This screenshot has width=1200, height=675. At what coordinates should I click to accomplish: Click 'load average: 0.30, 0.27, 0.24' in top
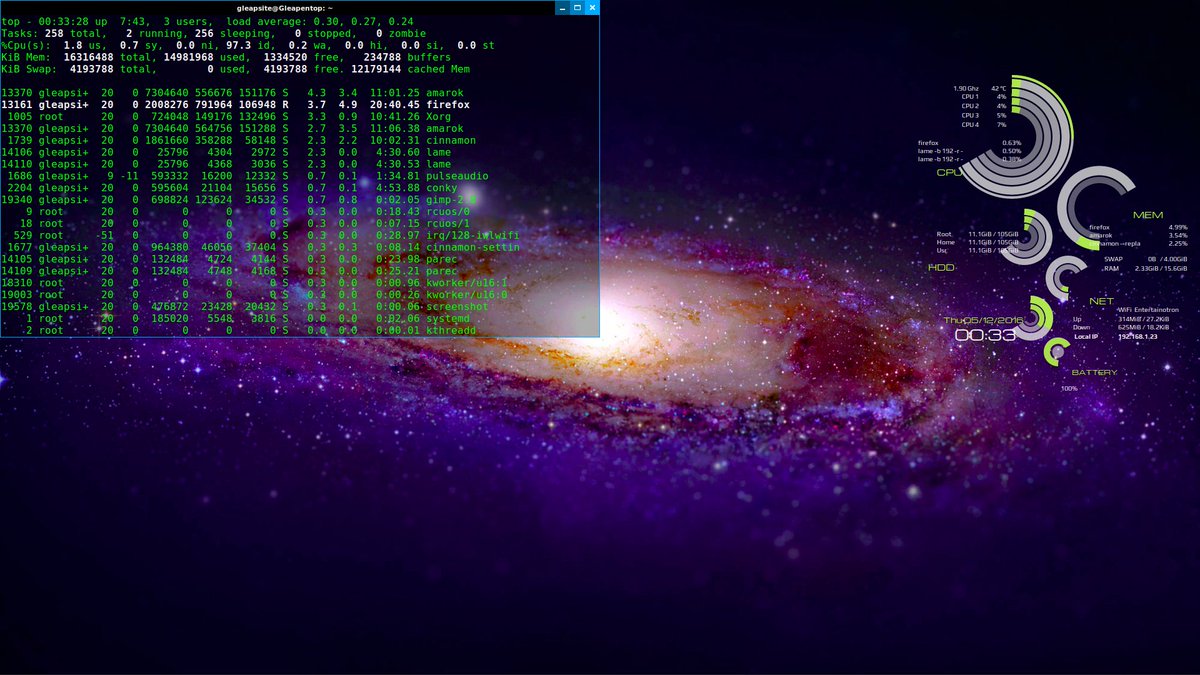pyautogui.click(x=319, y=21)
